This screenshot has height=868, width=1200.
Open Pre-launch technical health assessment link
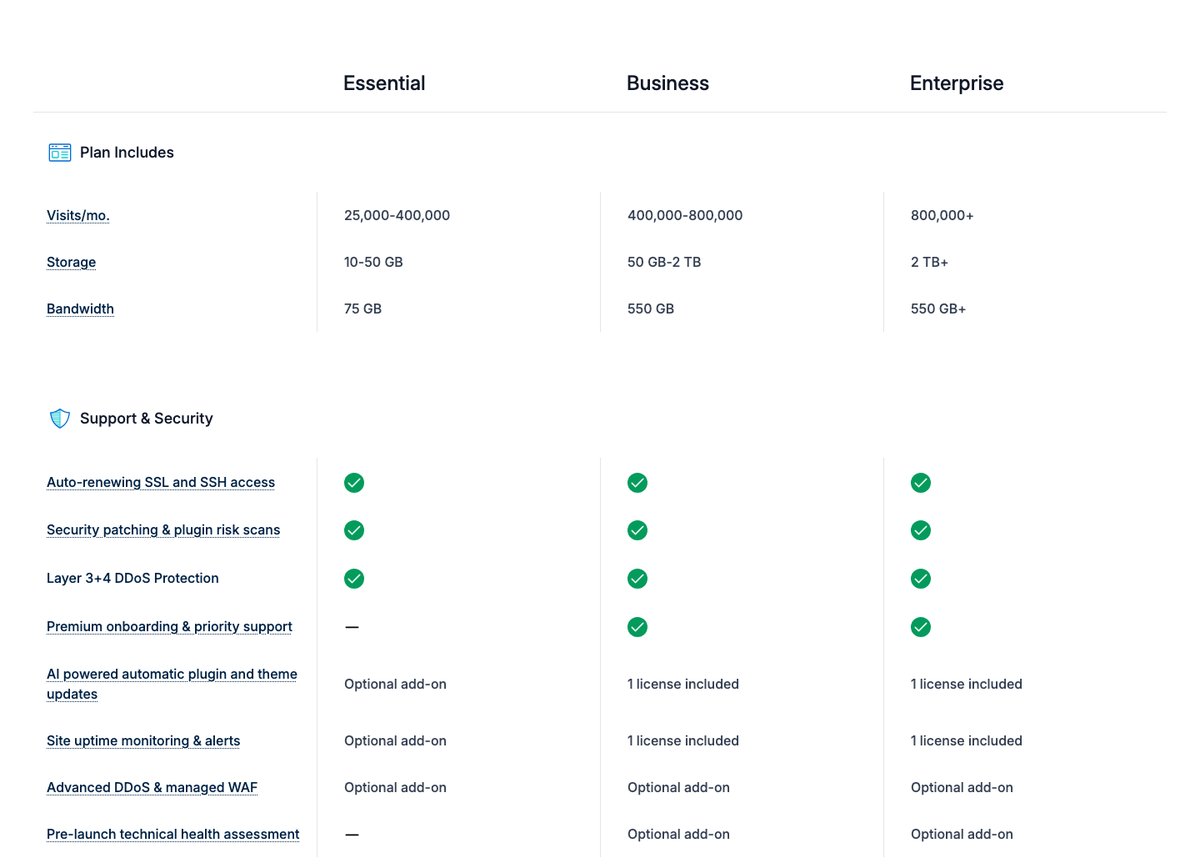pos(173,834)
